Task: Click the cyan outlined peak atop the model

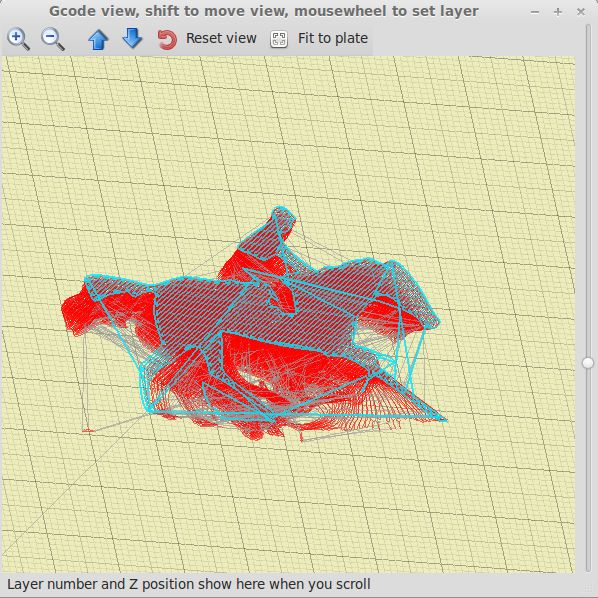Action: pyautogui.click(x=283, y=216)
